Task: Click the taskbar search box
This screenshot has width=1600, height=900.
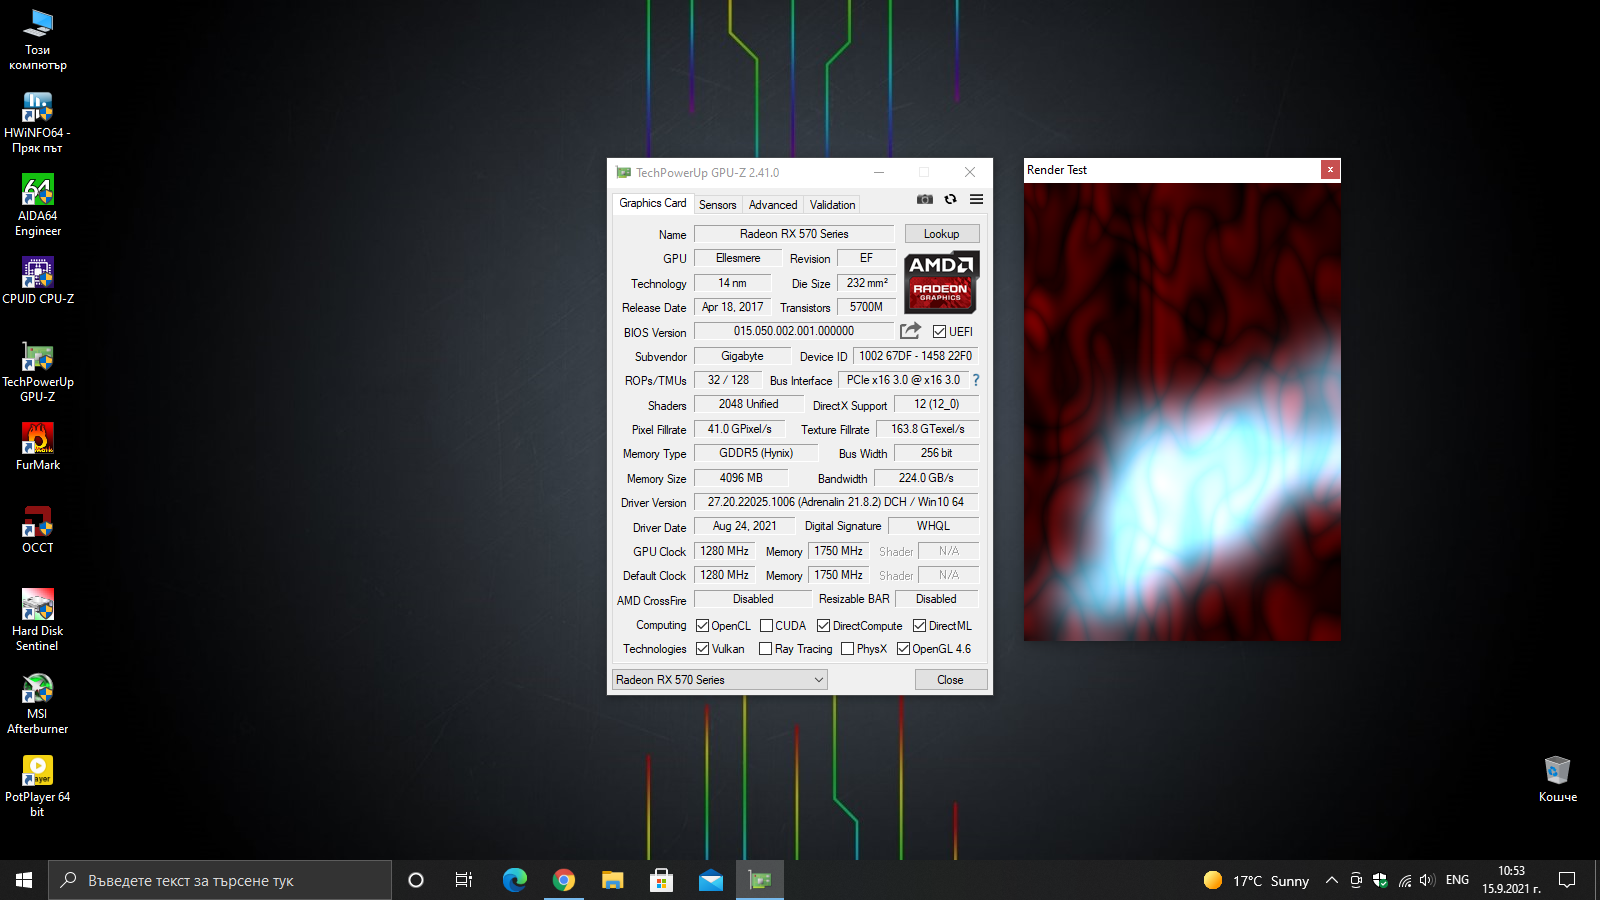Action: click(x=220, y=880)
